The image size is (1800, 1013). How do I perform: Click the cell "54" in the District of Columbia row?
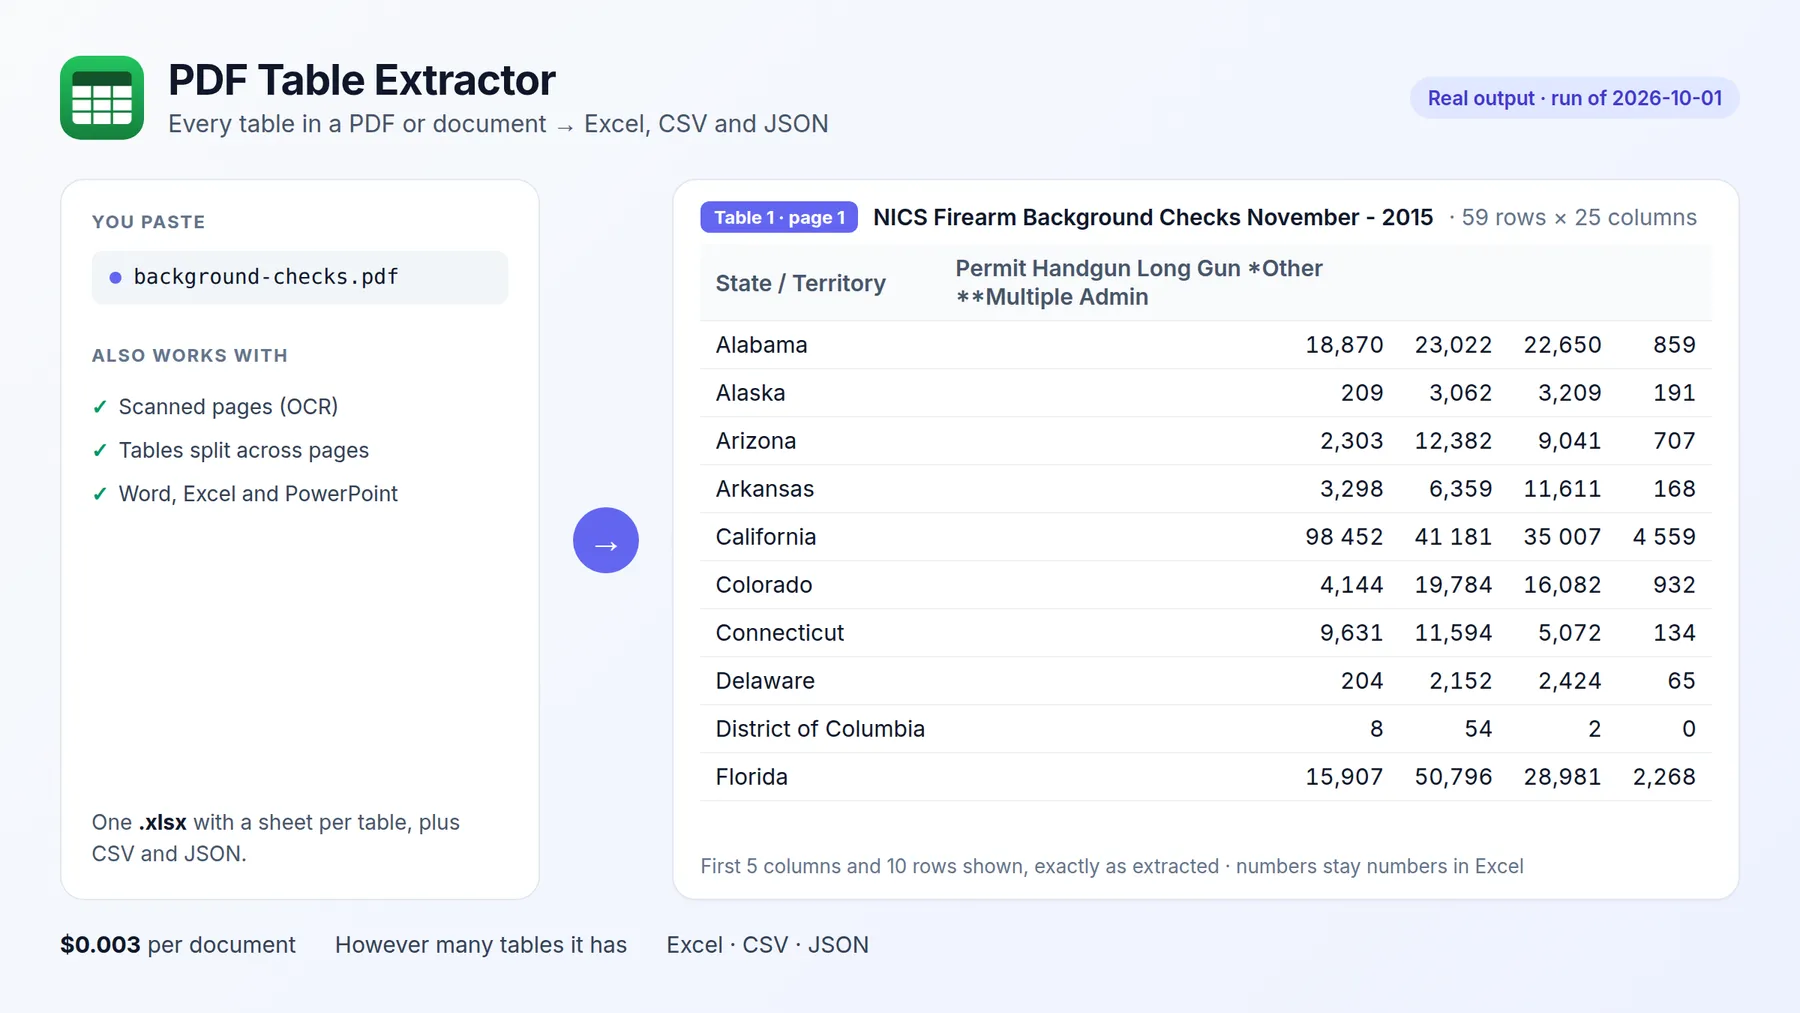1479,729
